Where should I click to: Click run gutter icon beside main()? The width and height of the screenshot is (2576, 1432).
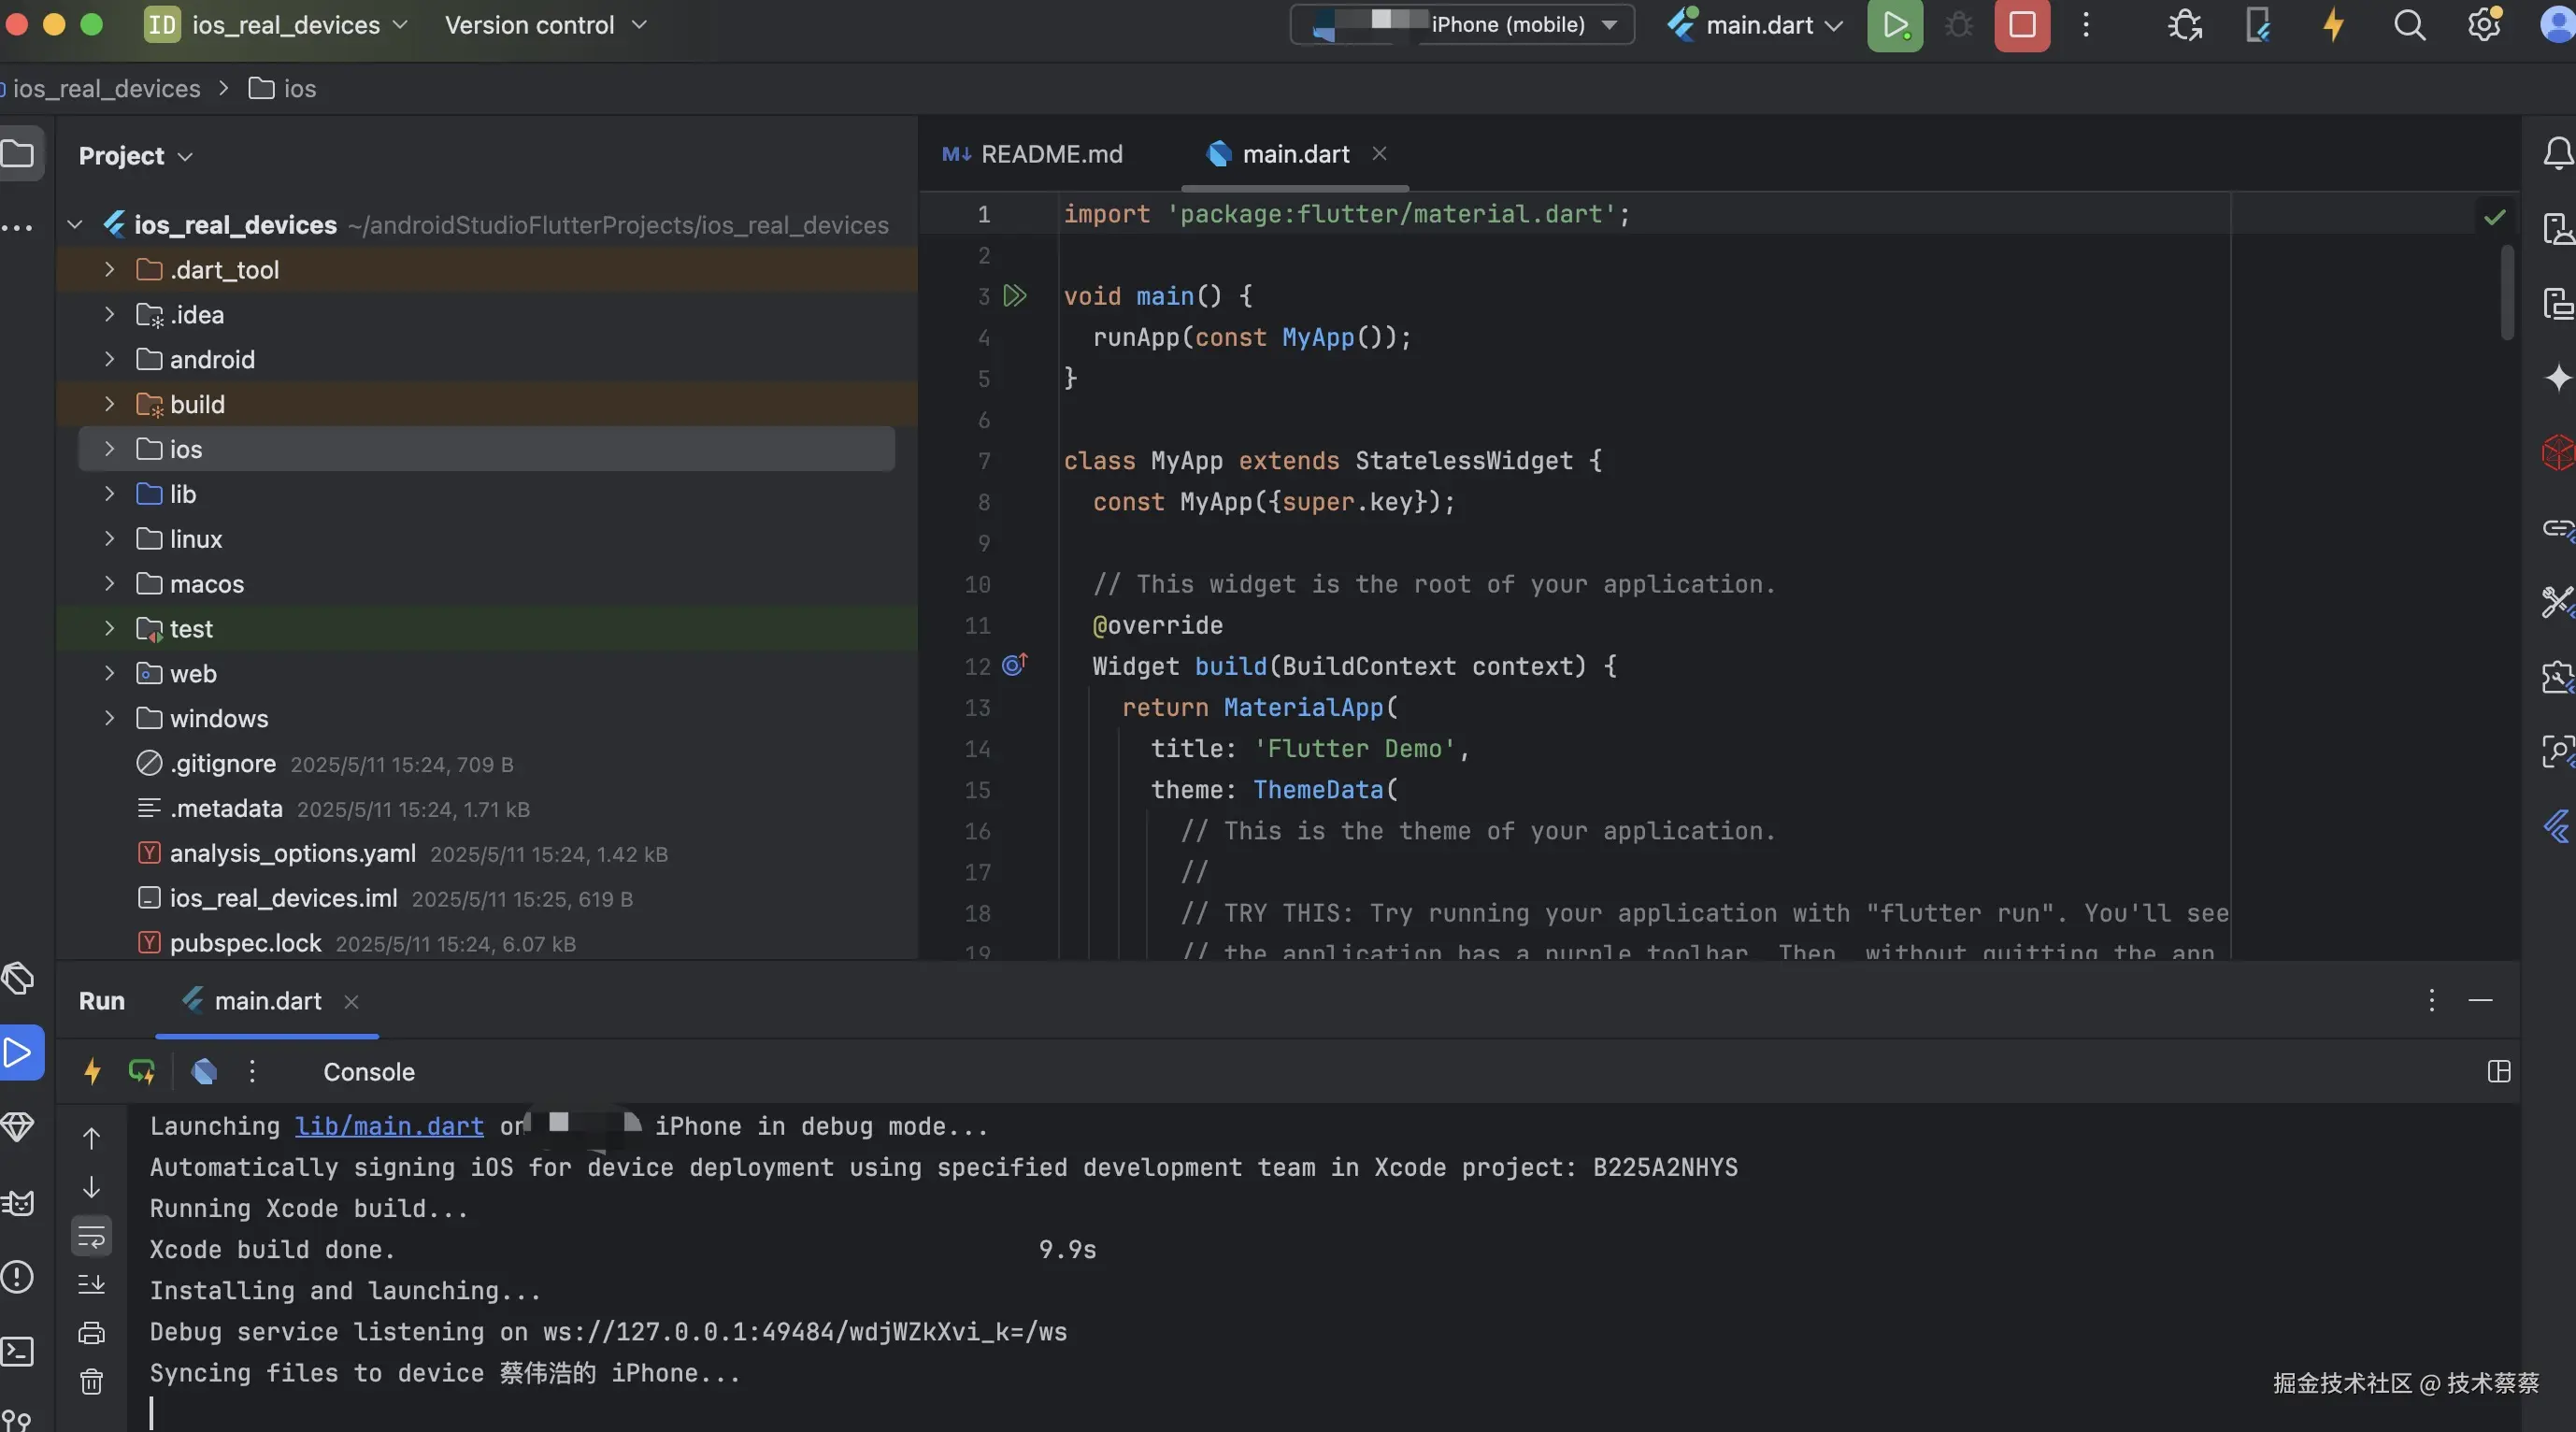1015,296
